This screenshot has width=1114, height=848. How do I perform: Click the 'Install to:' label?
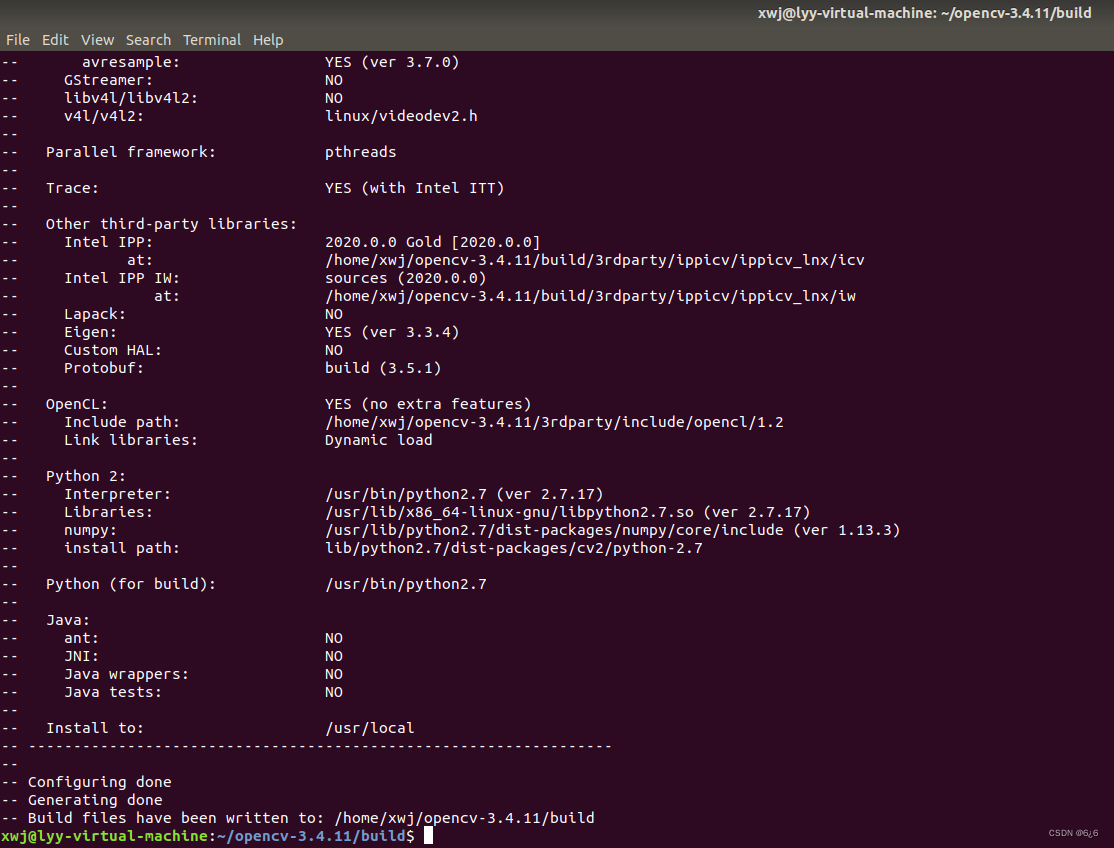tap(94, 728)
